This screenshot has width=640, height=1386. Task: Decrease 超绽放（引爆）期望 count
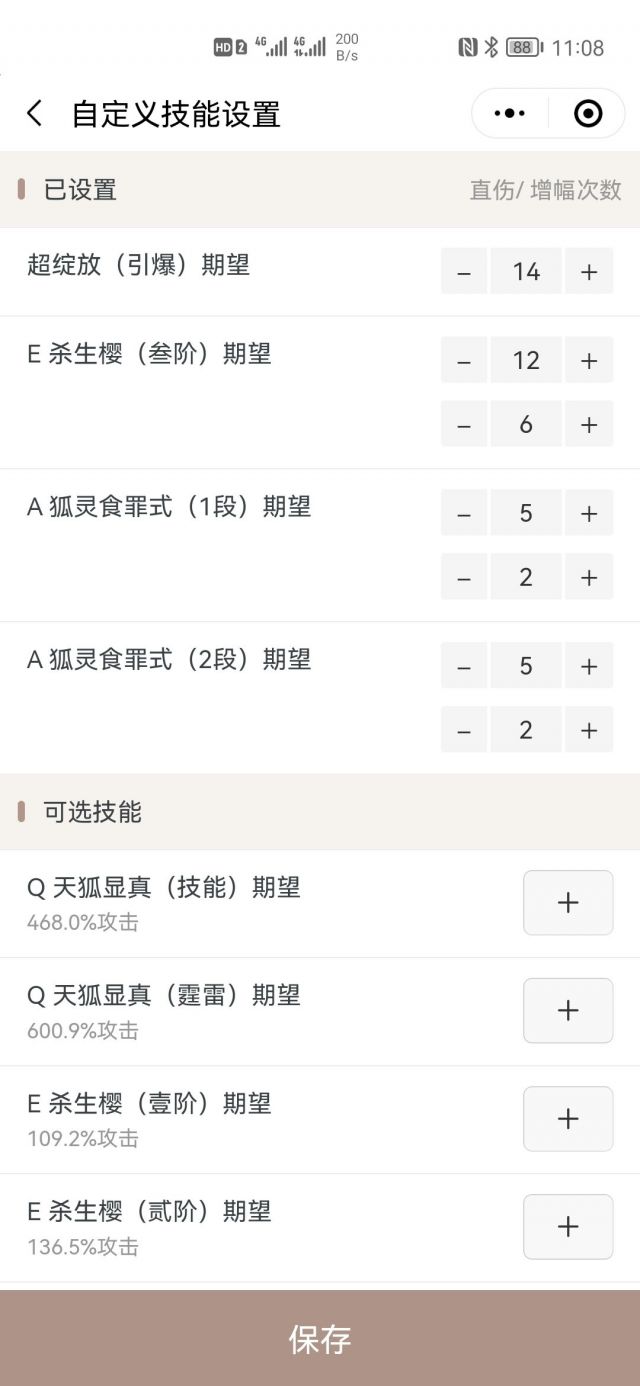[x=464, y=271]
